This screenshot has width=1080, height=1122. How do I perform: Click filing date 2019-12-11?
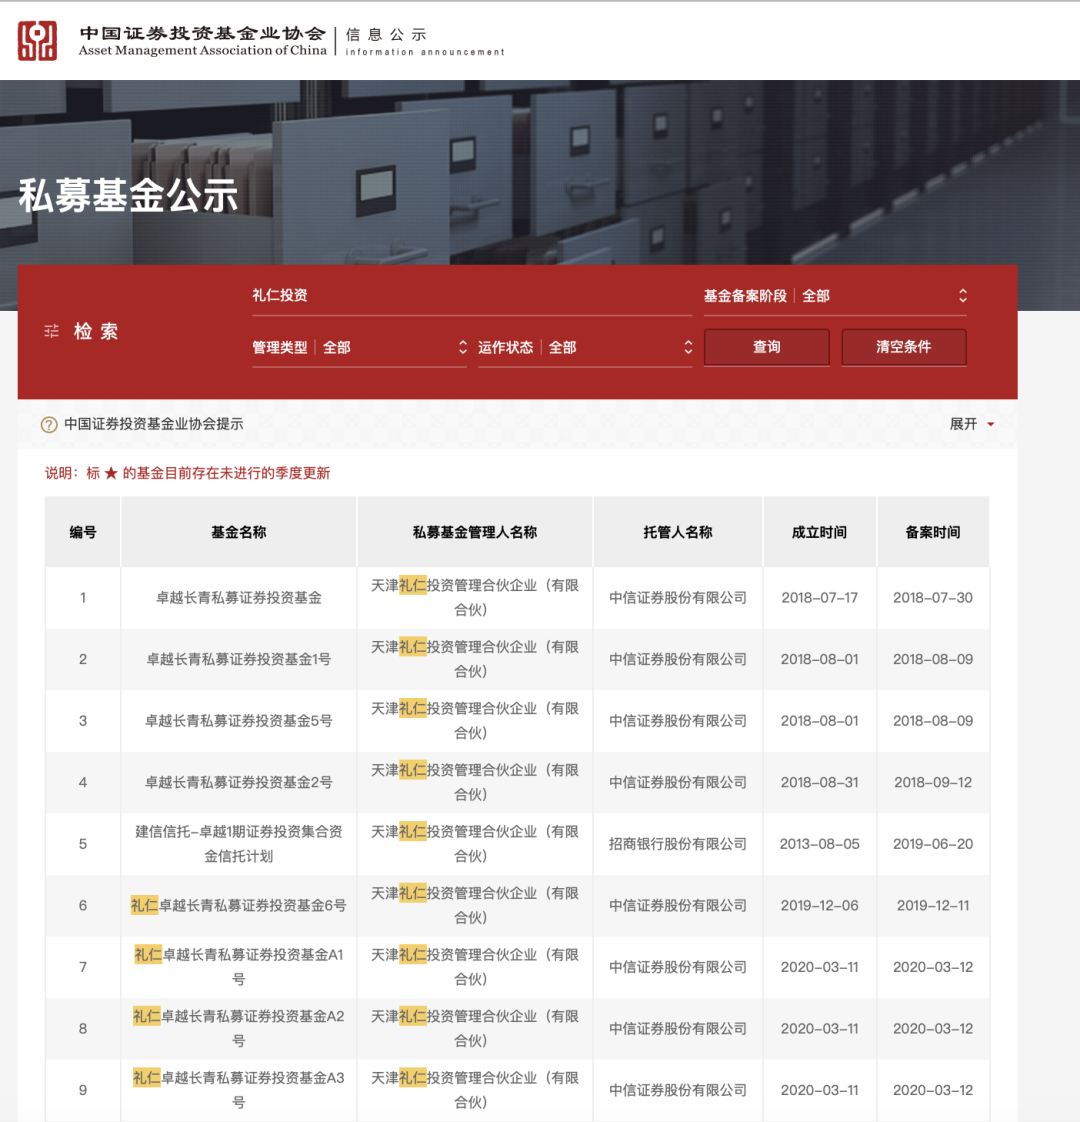point(933,905)
